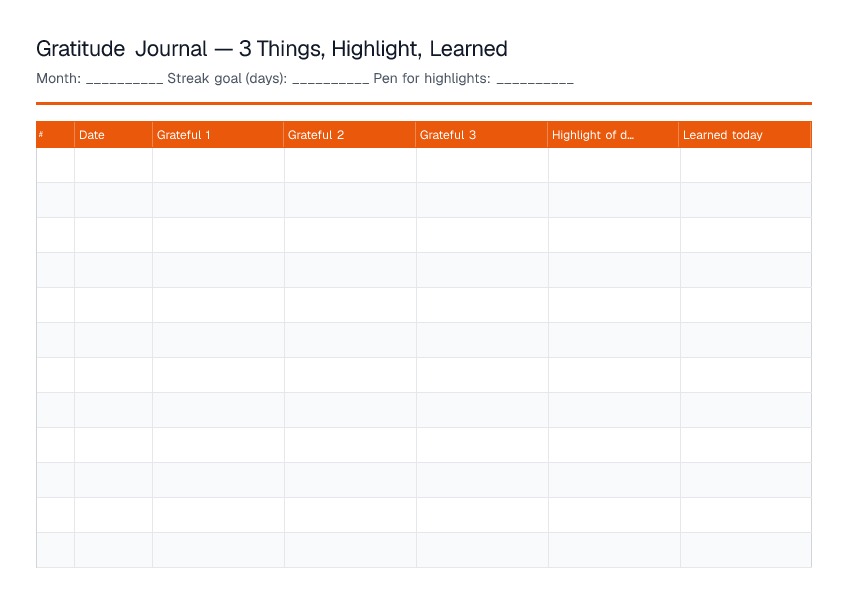This screenshot has height=600, width=848.
Task: Click the Pen for highlights blank
Action: coord(535,79)
